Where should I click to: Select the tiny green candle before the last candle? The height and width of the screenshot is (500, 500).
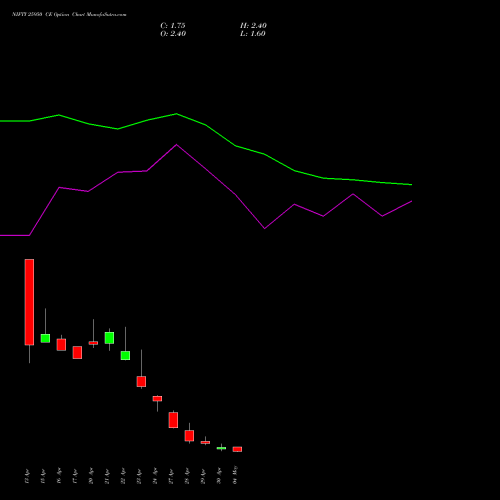pyautogui.click(x=221, y=448)
